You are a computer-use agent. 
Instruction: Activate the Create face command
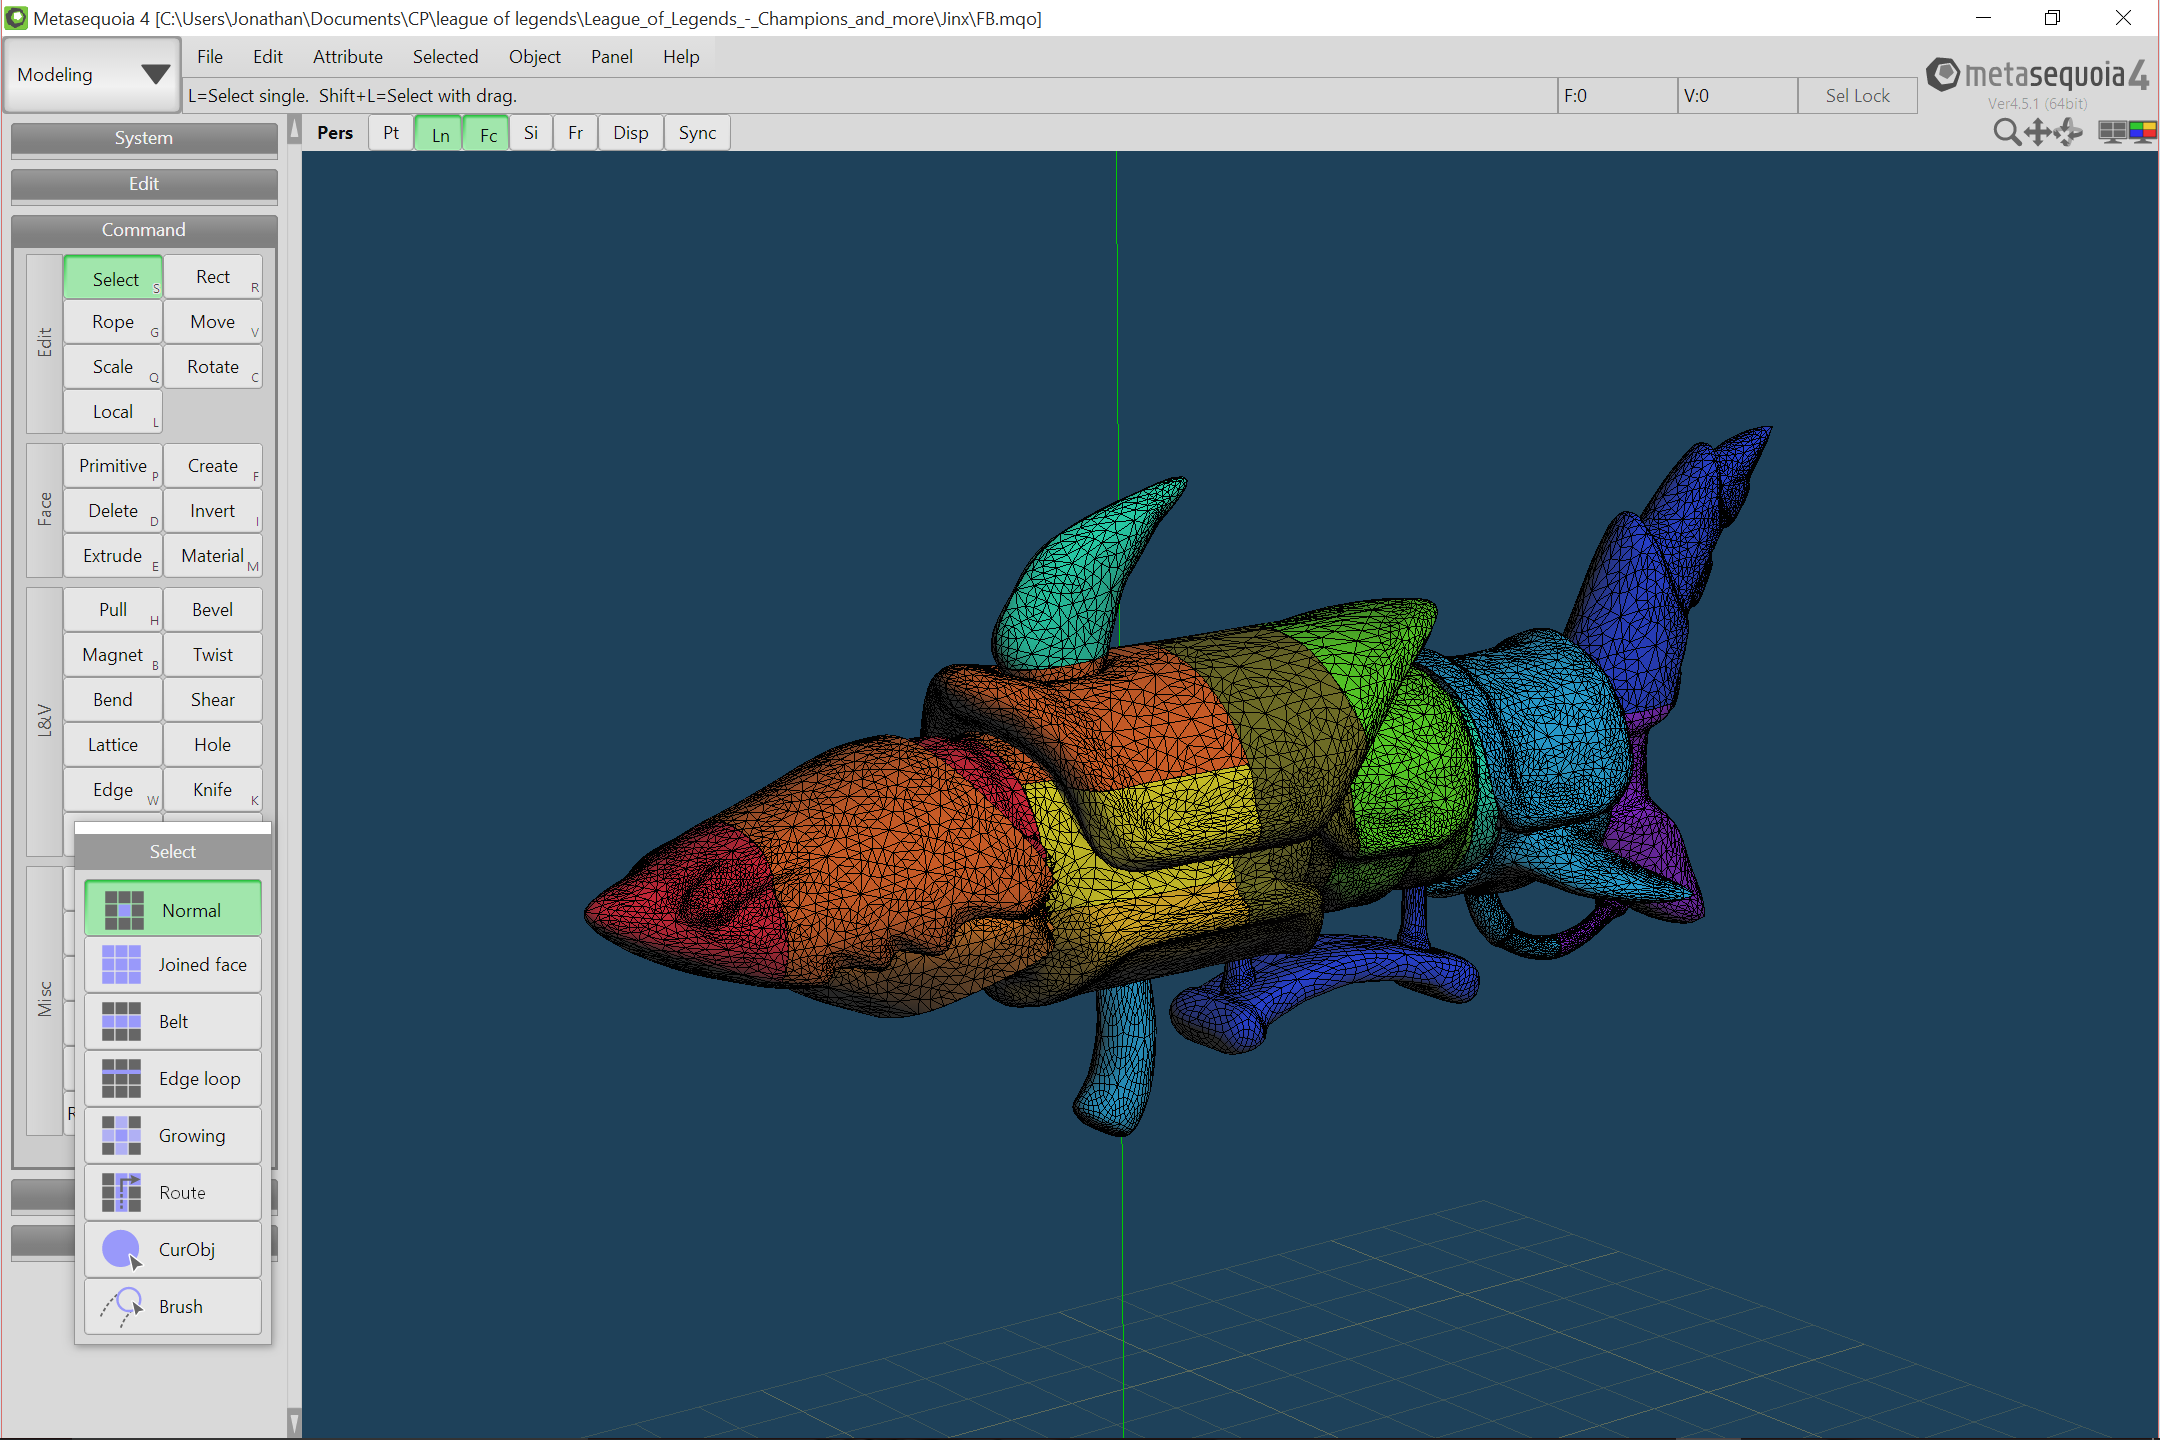point(213,466)
